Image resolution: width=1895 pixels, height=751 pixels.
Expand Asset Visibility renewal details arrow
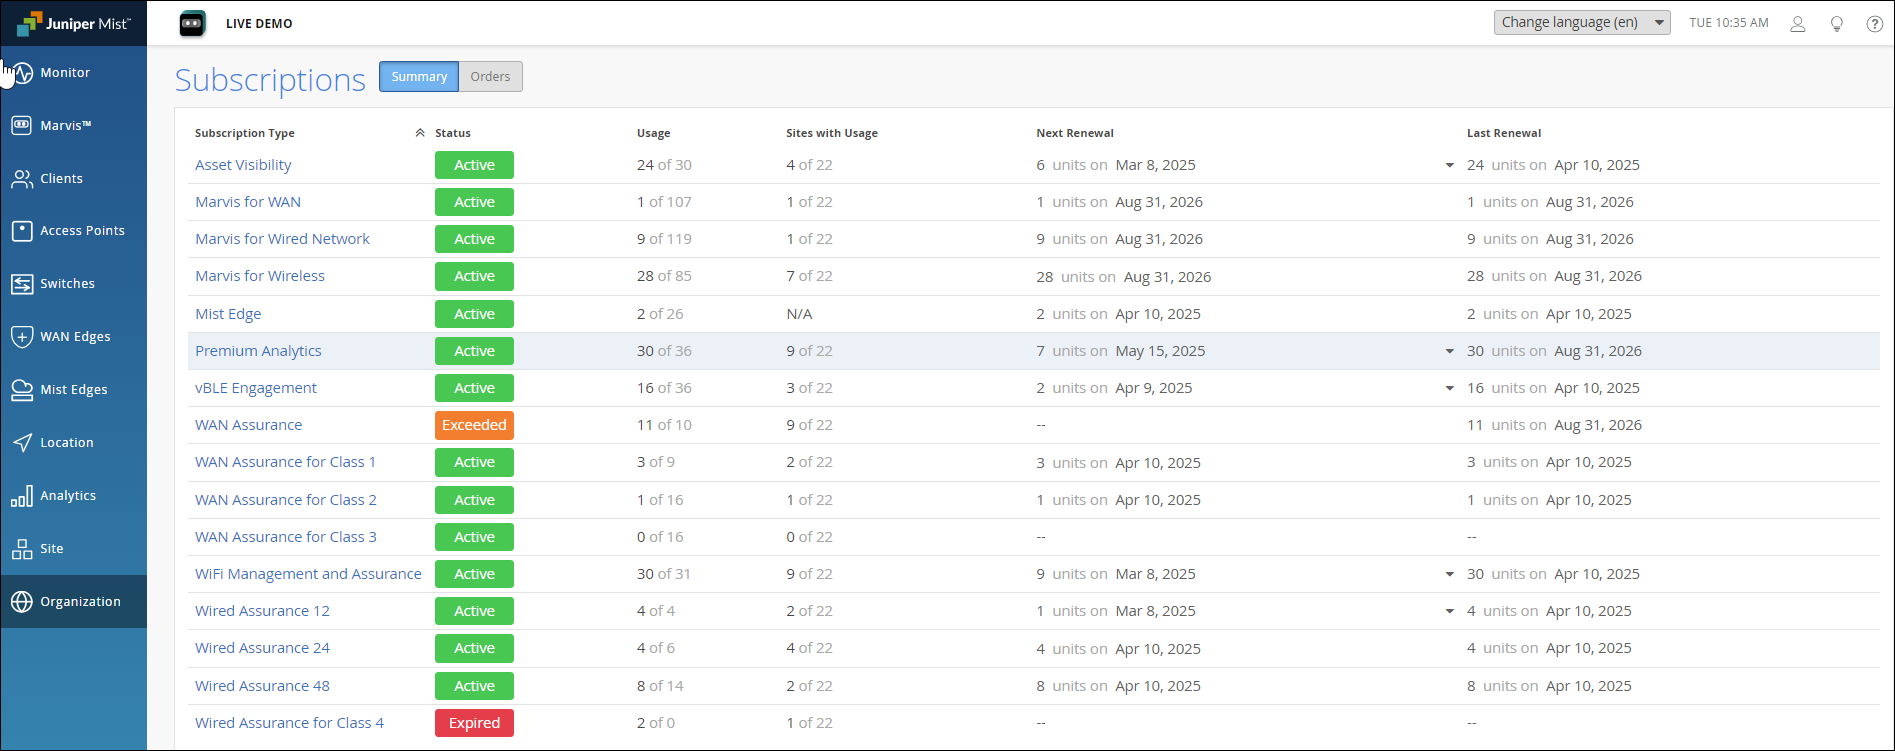click(x=1449, y=166)
